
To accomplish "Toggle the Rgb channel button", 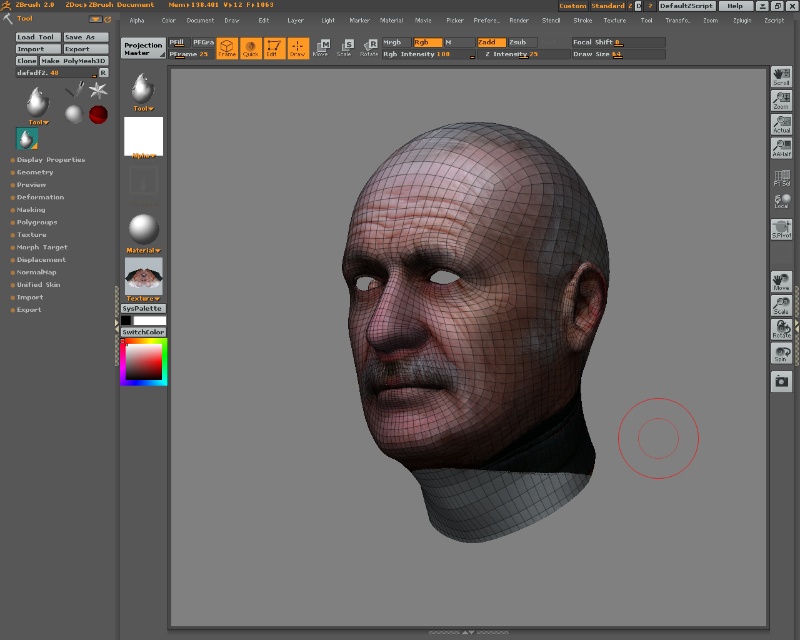I will (x=428, y=42).
